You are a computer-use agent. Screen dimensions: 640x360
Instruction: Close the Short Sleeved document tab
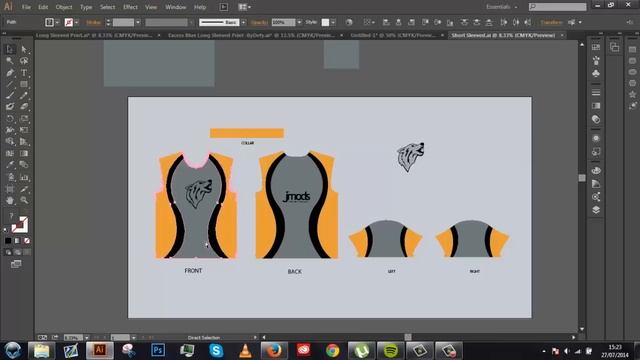562,36
